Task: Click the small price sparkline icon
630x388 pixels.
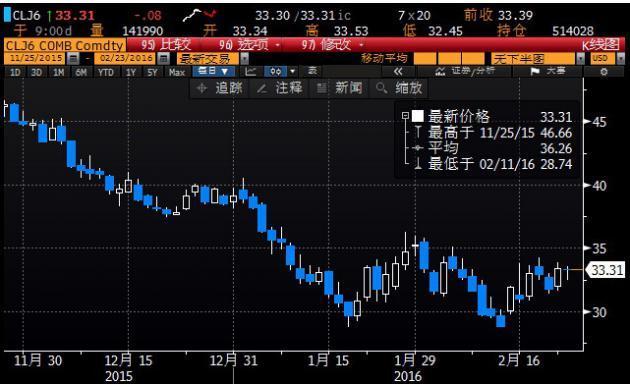Action: coord(200,15)
